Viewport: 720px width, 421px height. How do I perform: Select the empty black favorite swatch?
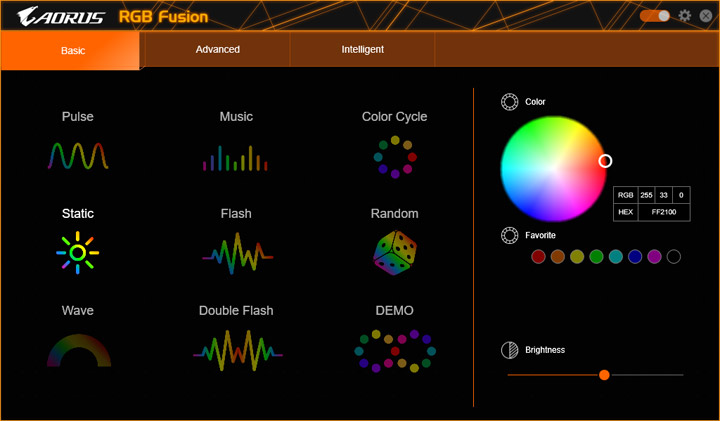(x=674, y=257)
